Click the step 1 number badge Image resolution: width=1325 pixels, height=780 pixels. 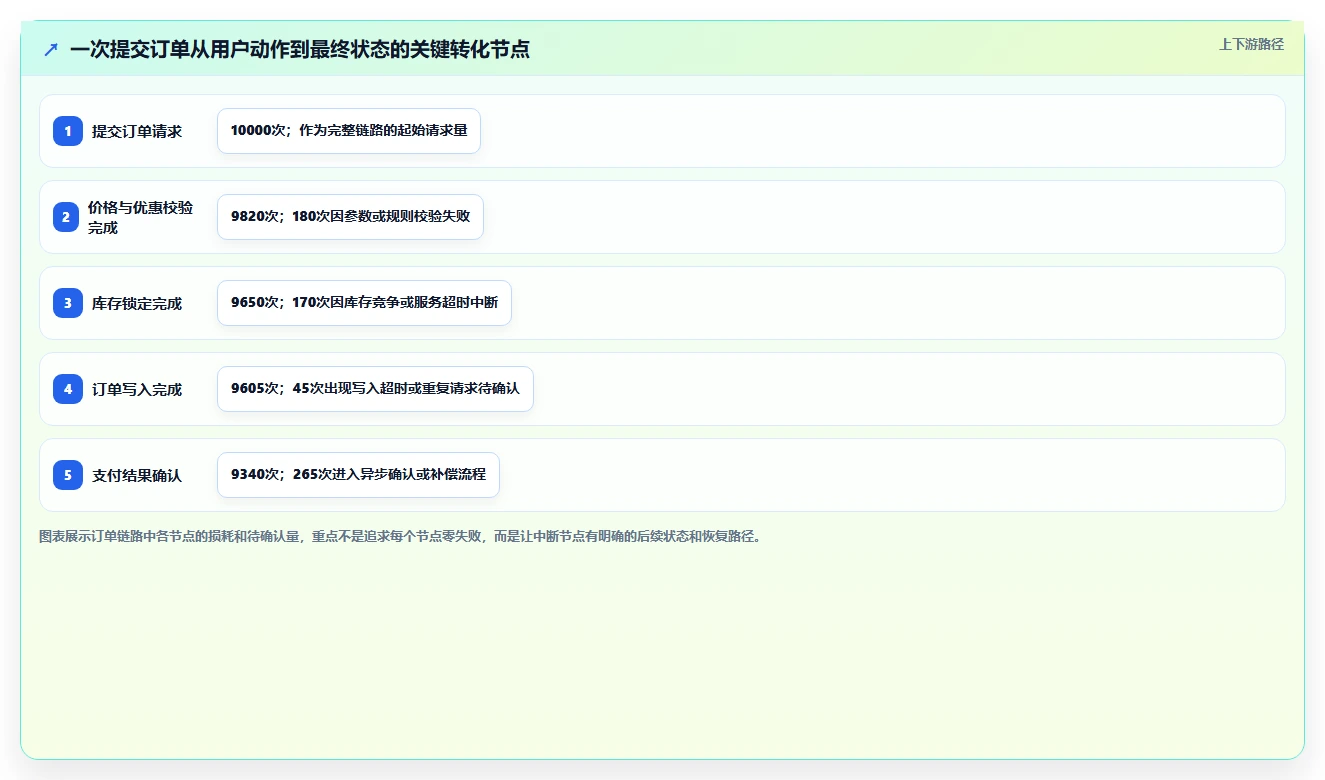(68, 131)
